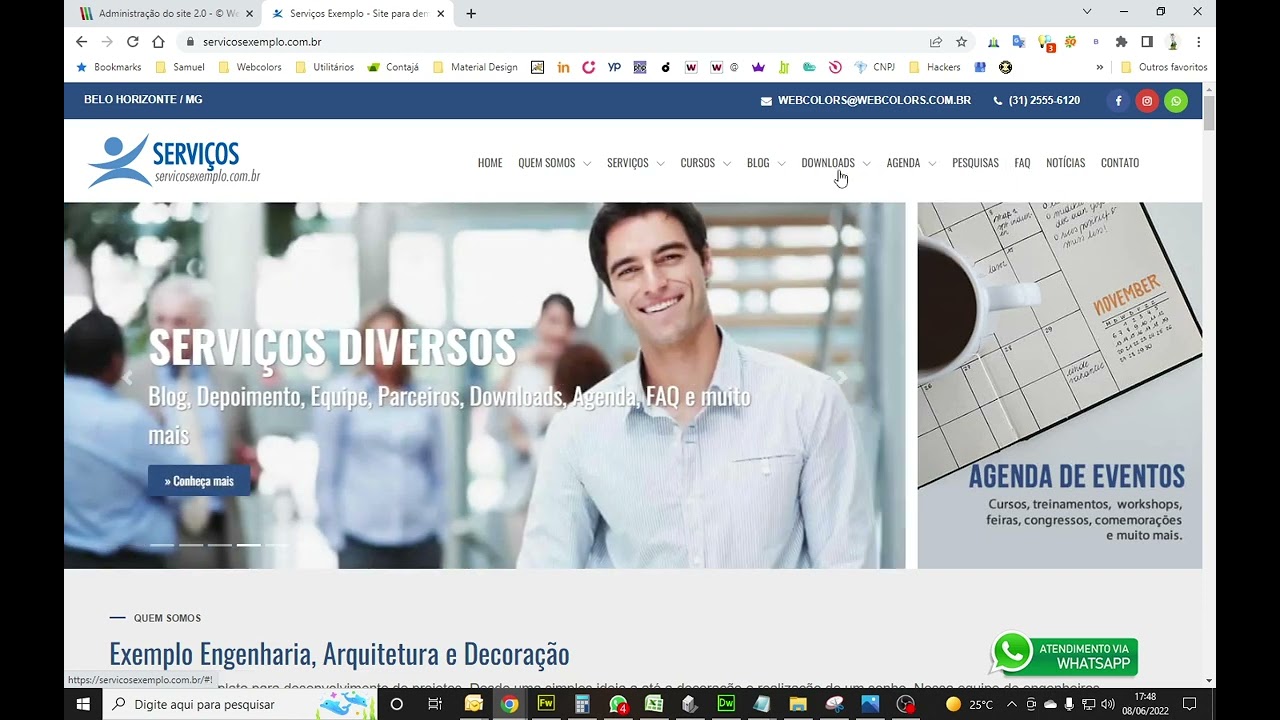Expand the Serviços dropdown menu
Viewport: 1280px width, 720px height.
636,163
